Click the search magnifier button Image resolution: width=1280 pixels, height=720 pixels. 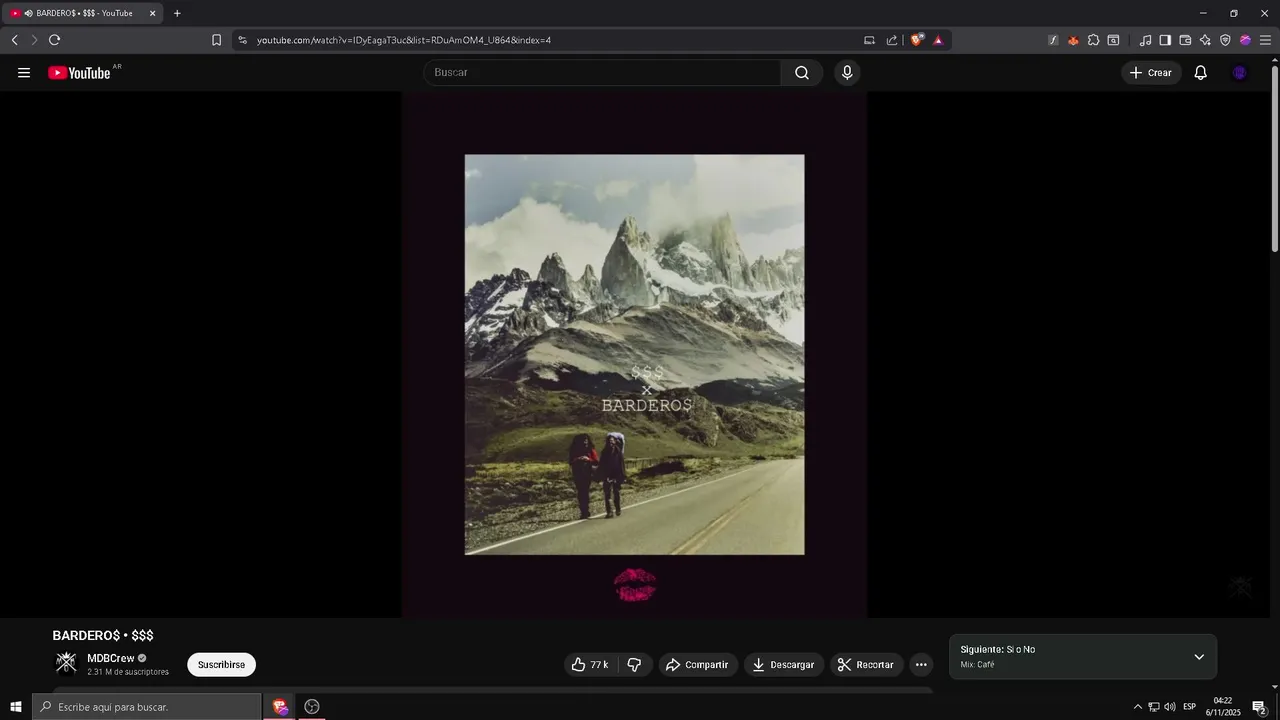click(x=802, y=73)
